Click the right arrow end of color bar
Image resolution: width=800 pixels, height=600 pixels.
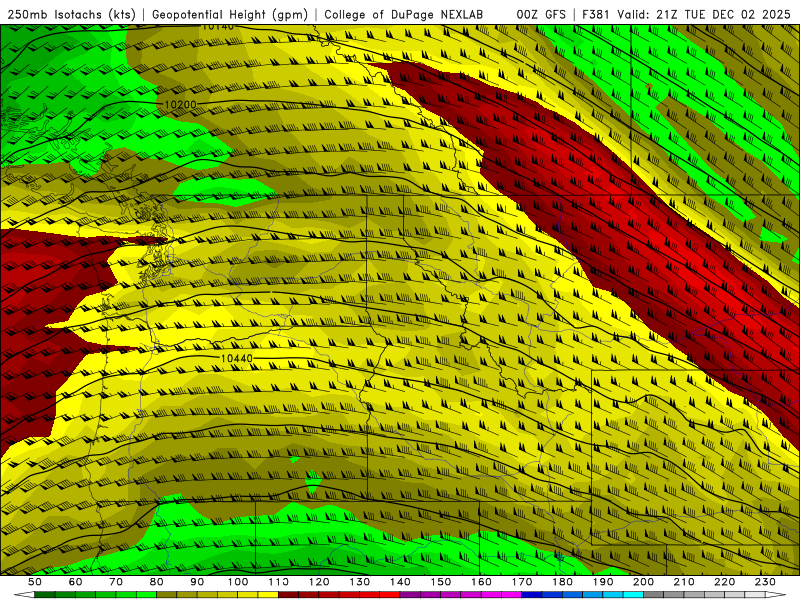click(776, 594)
